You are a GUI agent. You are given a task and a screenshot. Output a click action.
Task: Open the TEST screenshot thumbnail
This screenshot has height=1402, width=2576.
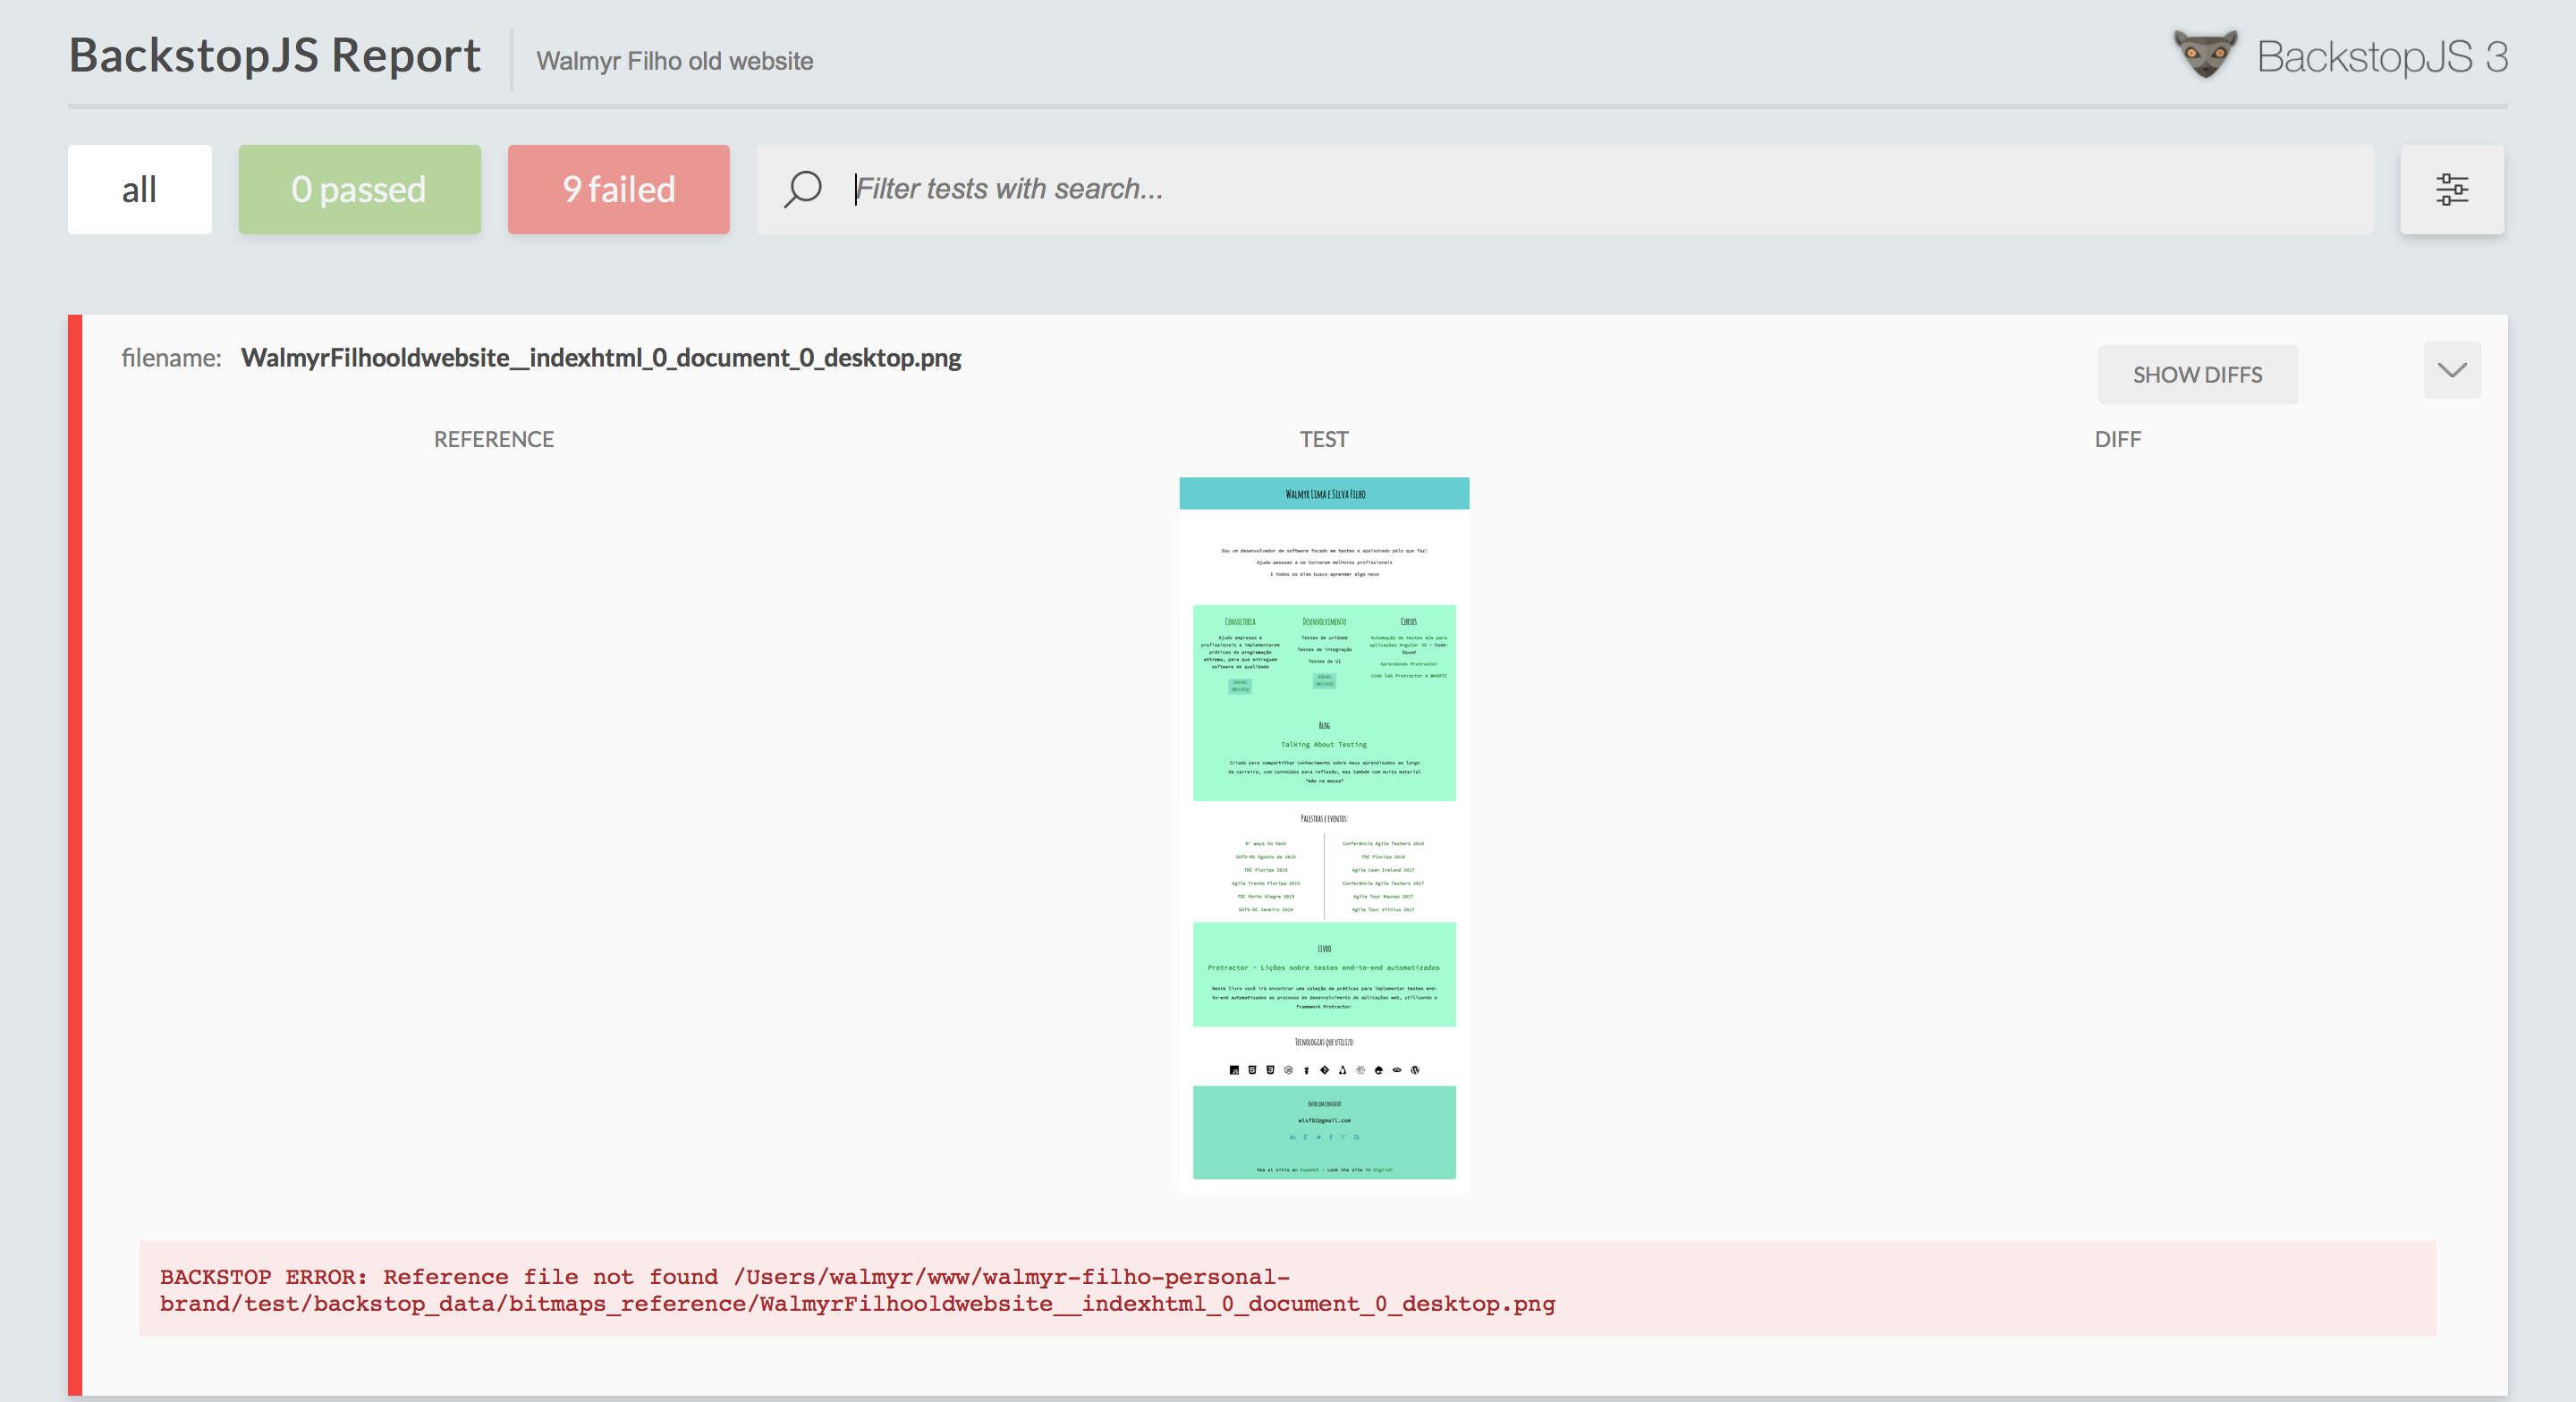[x=1324, y=834]
